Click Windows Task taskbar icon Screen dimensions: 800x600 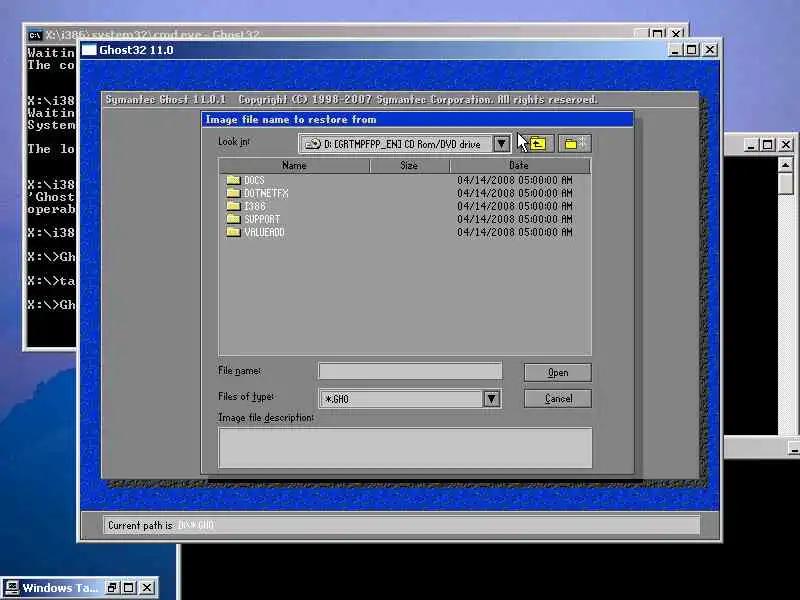tap(11, 588)
